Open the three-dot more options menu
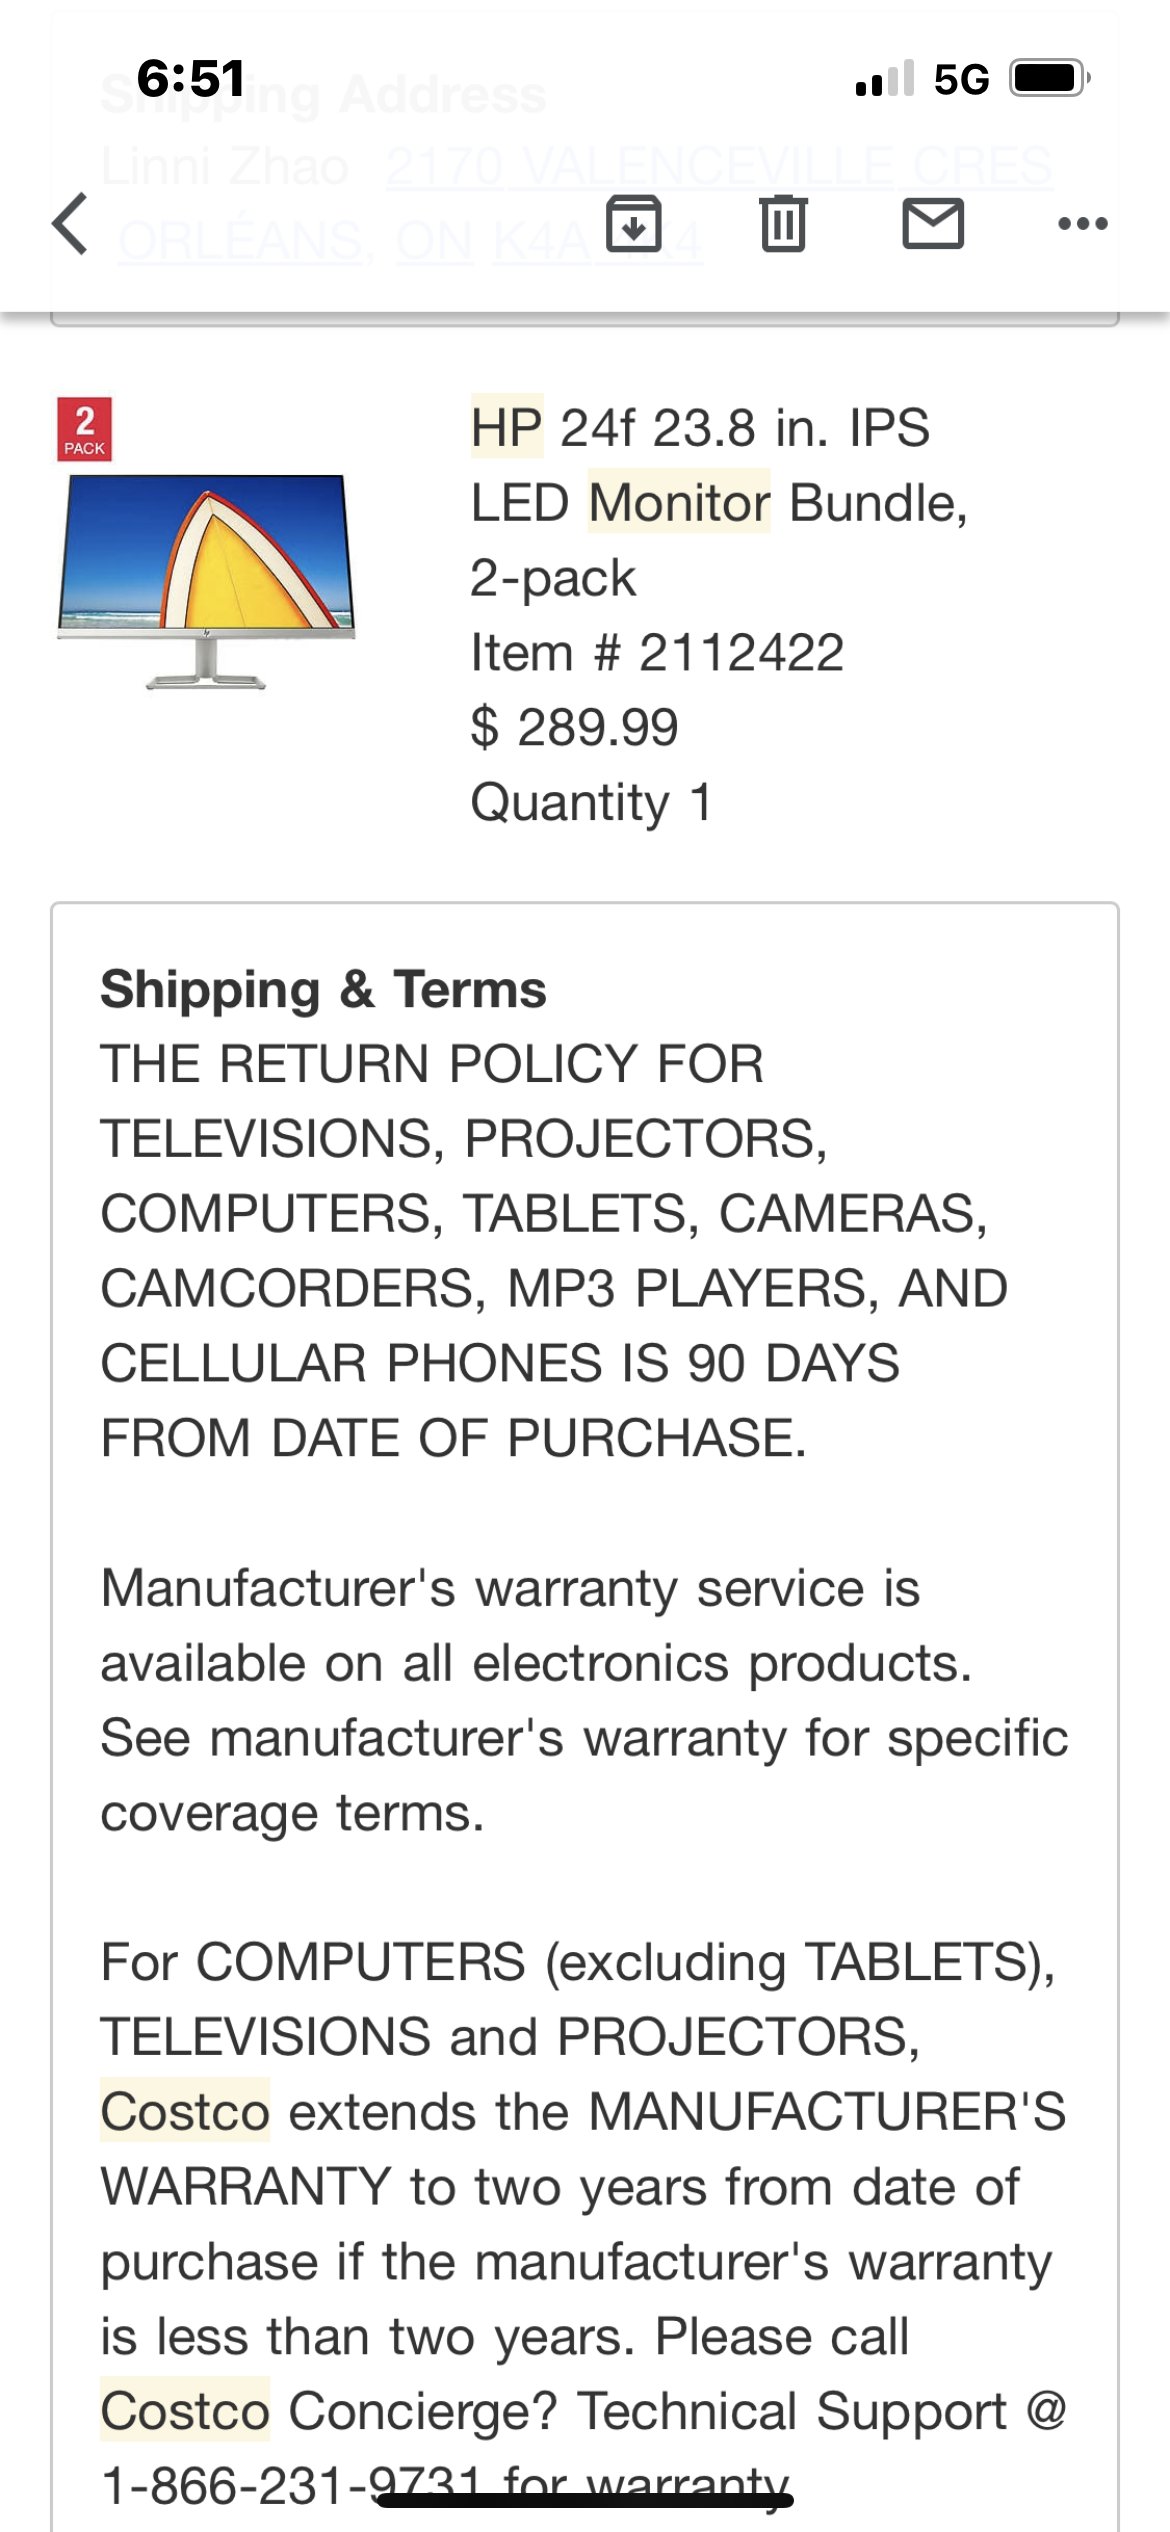Image resolution: width=1170 pixels, height=2532 pixels. pyautogui.click(x=1083, y=223)
